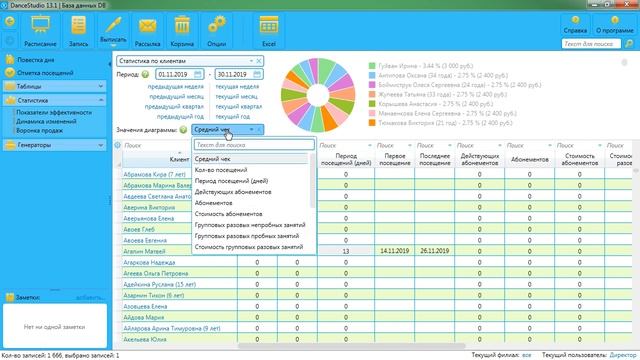Screen dimensions: 640x360
Task: Click the donut pie chart
Action: point(318,95)
